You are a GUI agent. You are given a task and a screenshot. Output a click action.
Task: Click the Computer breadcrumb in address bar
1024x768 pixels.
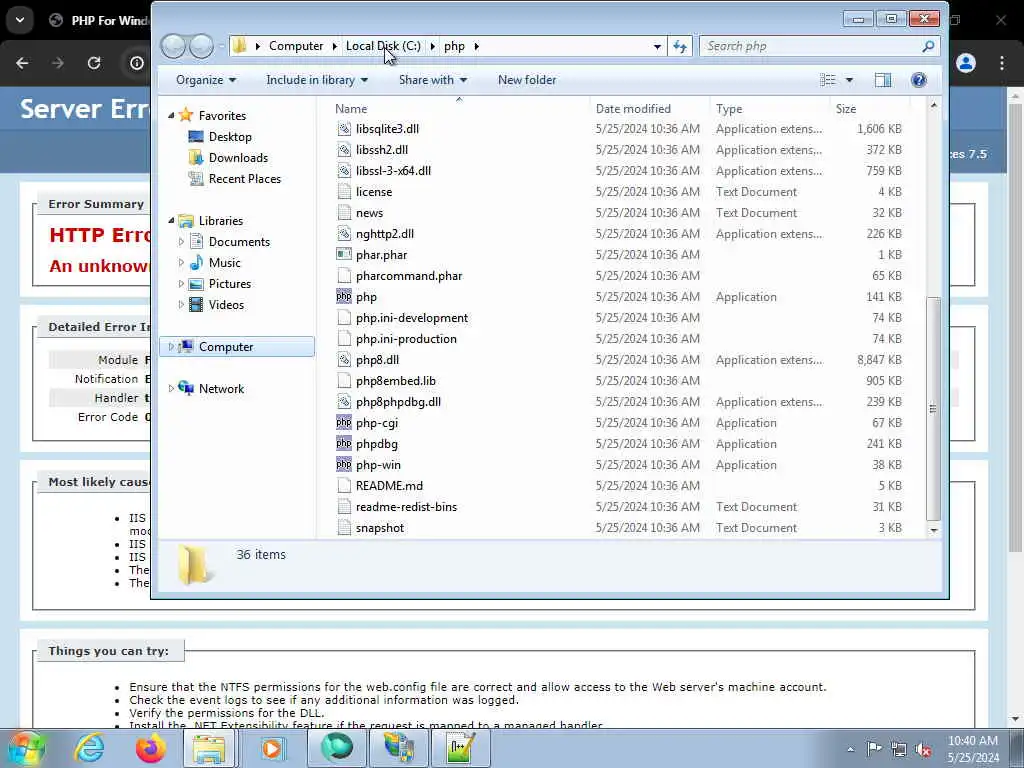296,46
